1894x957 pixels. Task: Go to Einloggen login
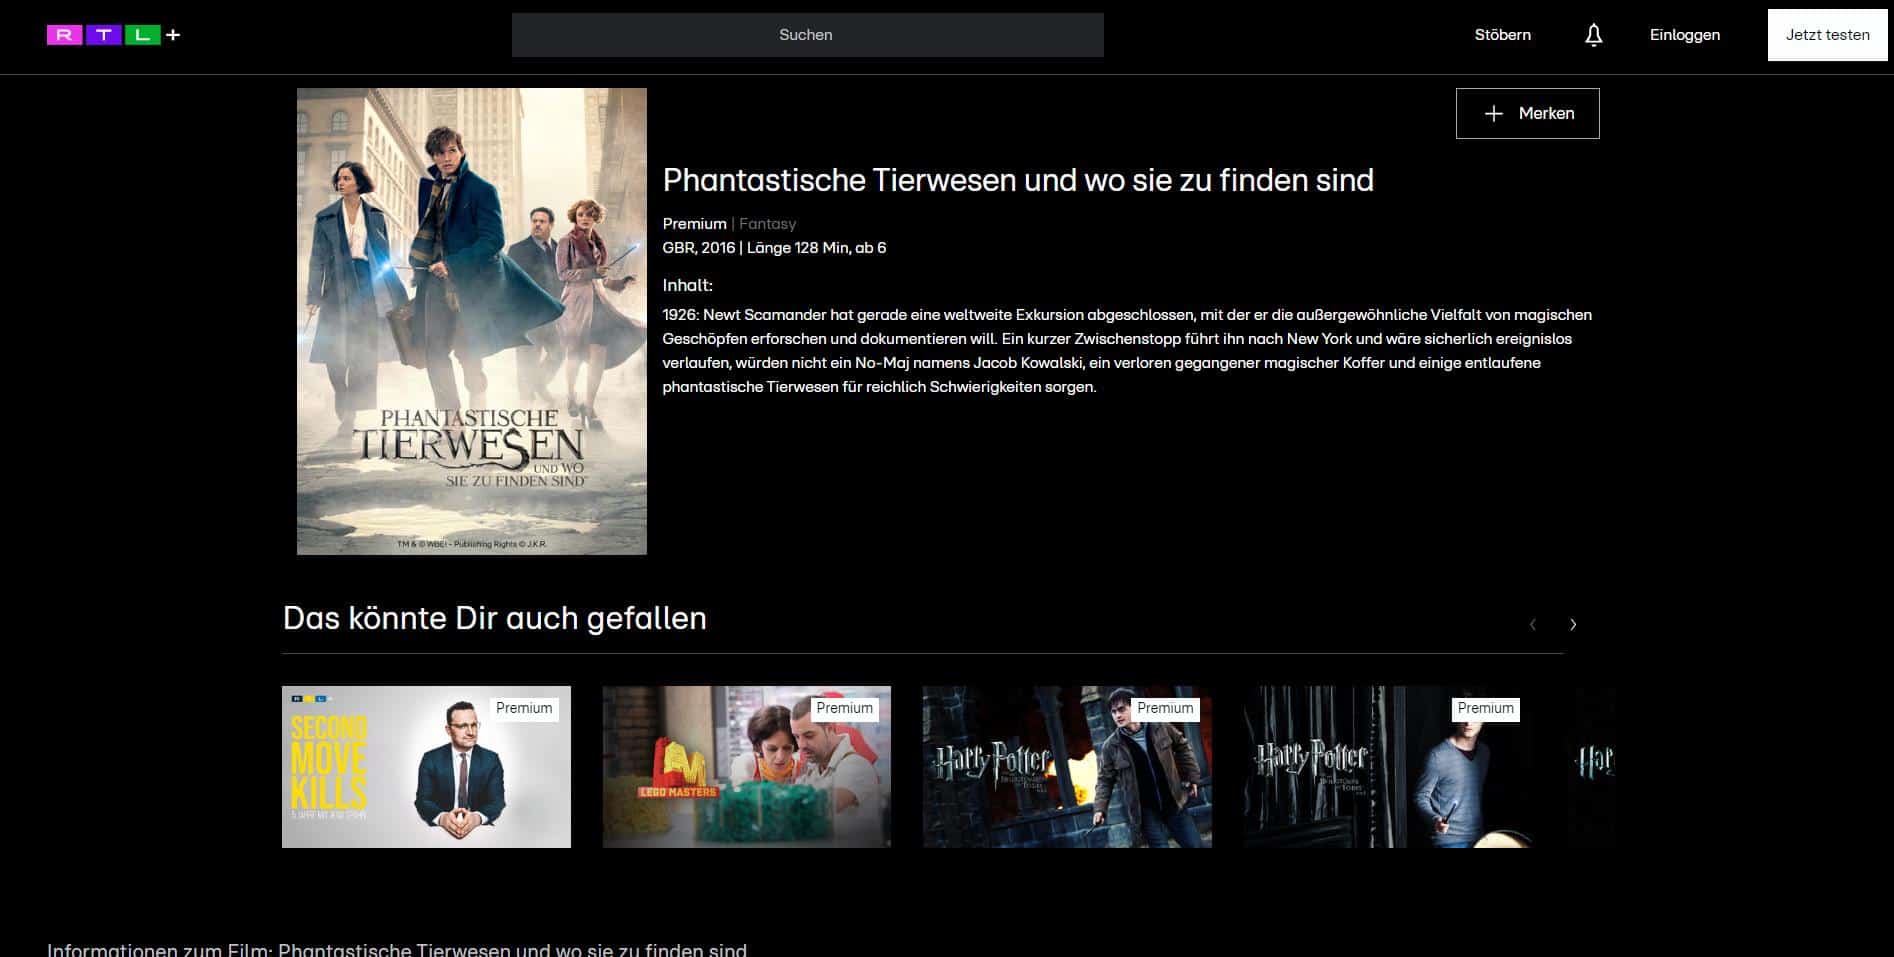tap(1684, 35)
